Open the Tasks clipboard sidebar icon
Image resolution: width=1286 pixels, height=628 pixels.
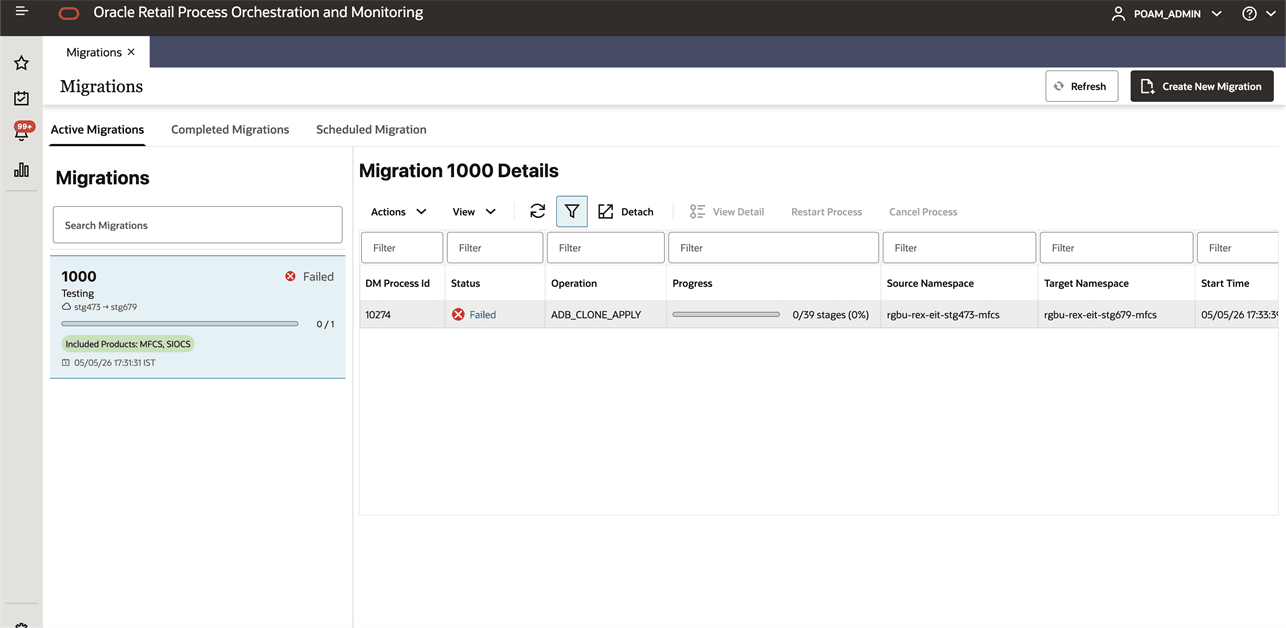[x=21, y=98]
